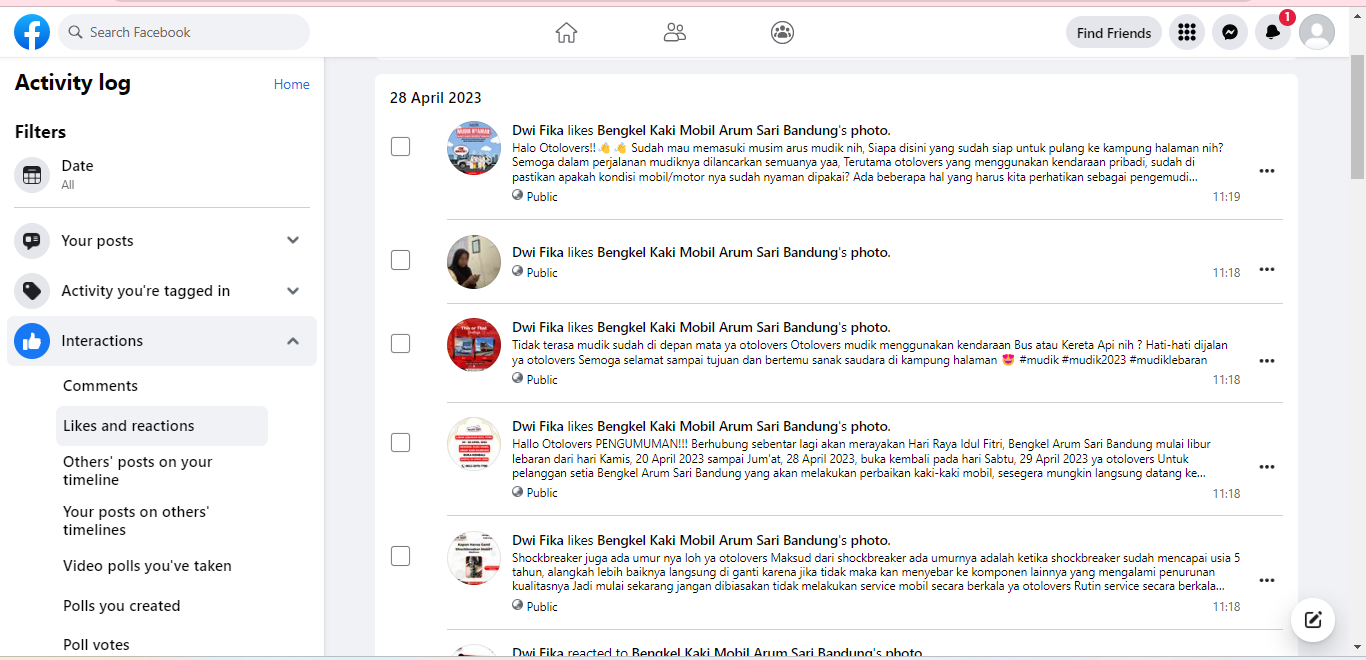The image size is (1366, 660).
Task: Open the Friends tab icon
Action: pyautogui.click(x=675, y=33)
